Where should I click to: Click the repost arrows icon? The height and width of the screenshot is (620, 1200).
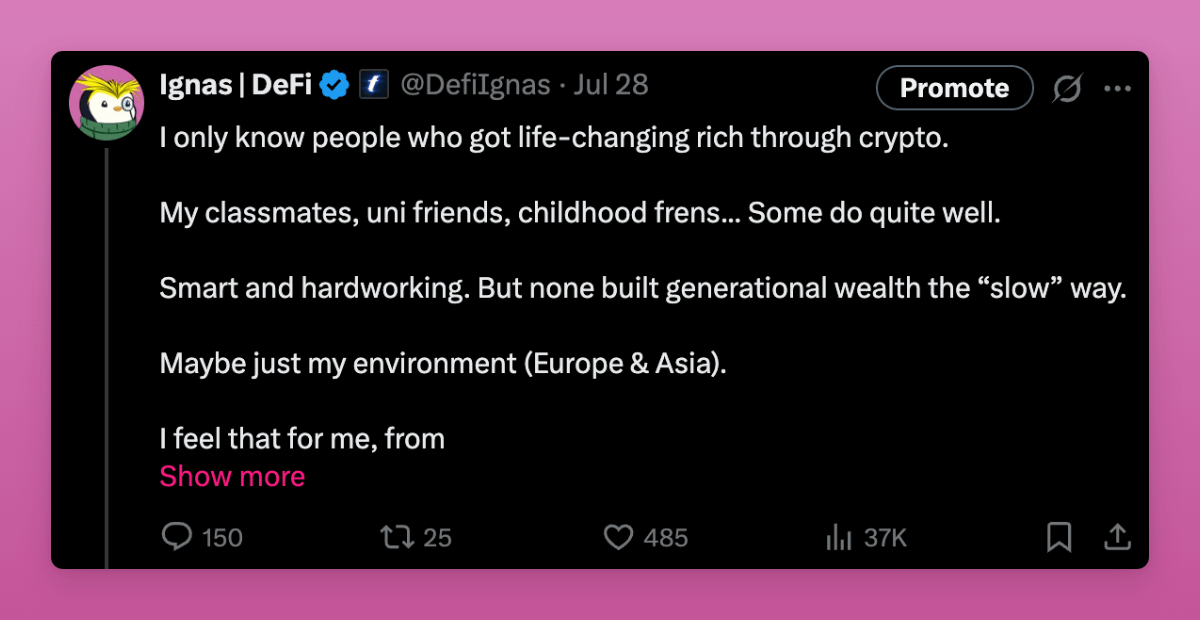pos(397,537)
